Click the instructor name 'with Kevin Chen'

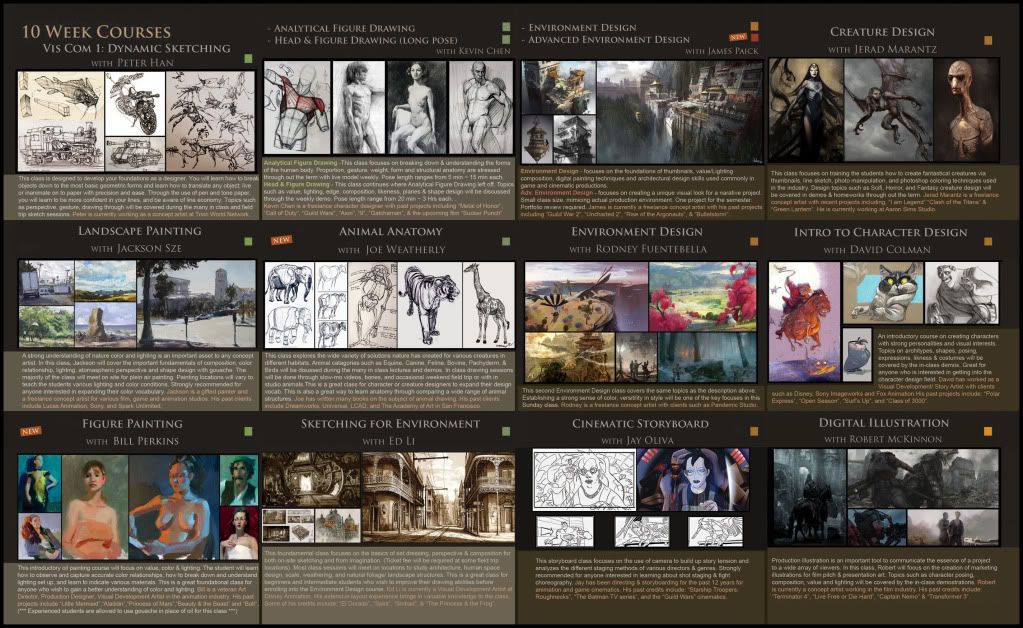tap(473, 51)
